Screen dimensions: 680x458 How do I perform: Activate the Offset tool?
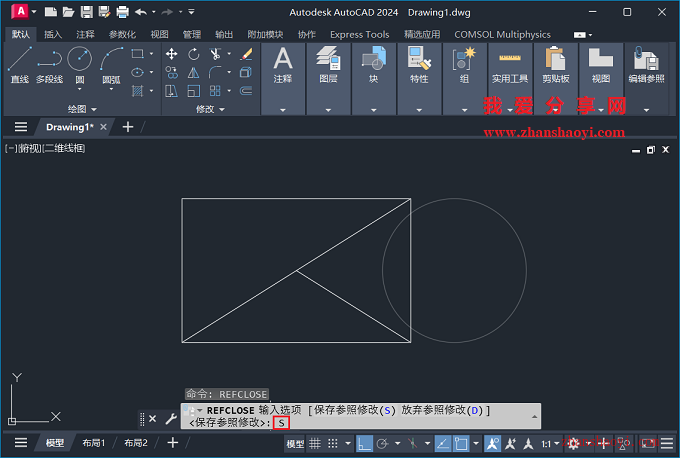[246, 91]
